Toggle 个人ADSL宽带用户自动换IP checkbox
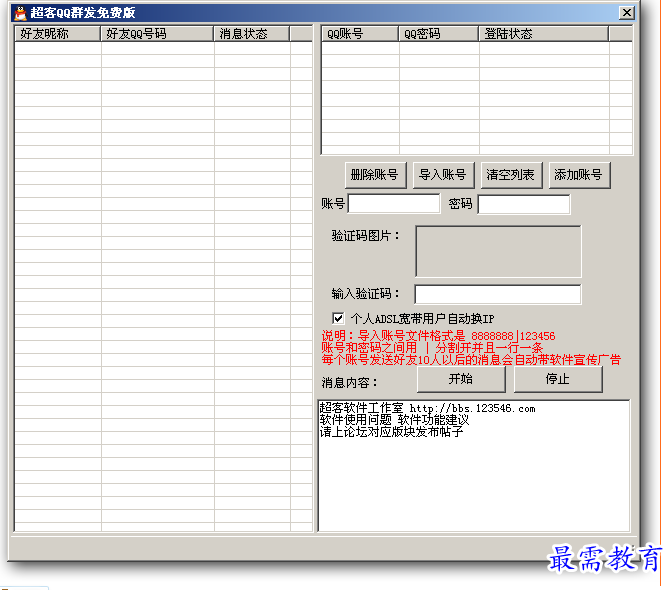This screenshot has height=590, width=671. [x=338, y=318]
